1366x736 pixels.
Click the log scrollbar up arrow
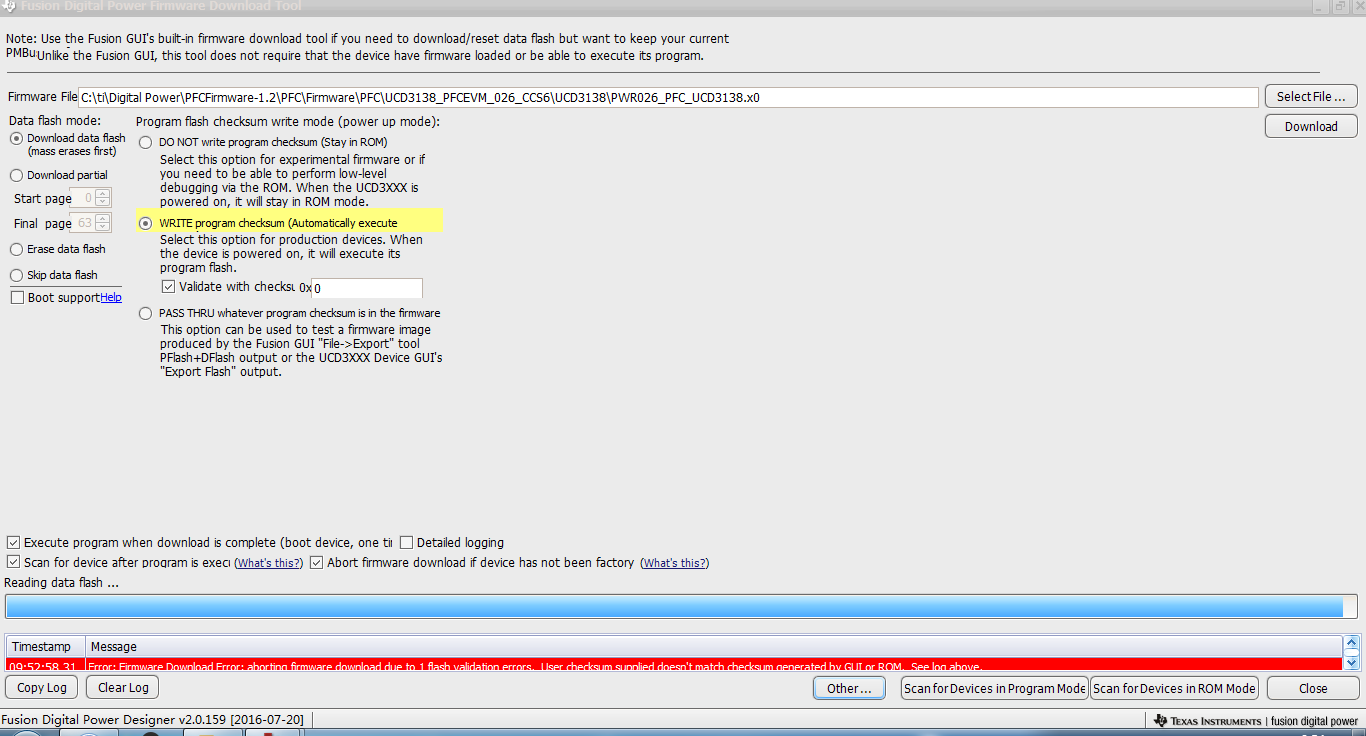click(1352, 643)
